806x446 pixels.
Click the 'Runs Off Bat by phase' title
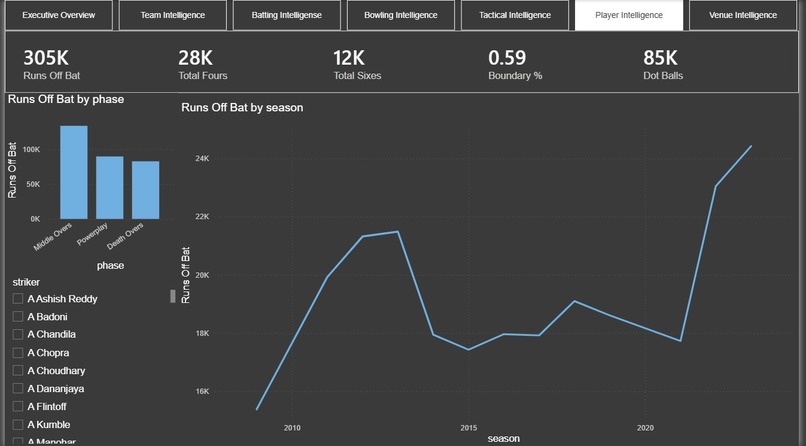[x=66, y=99]
